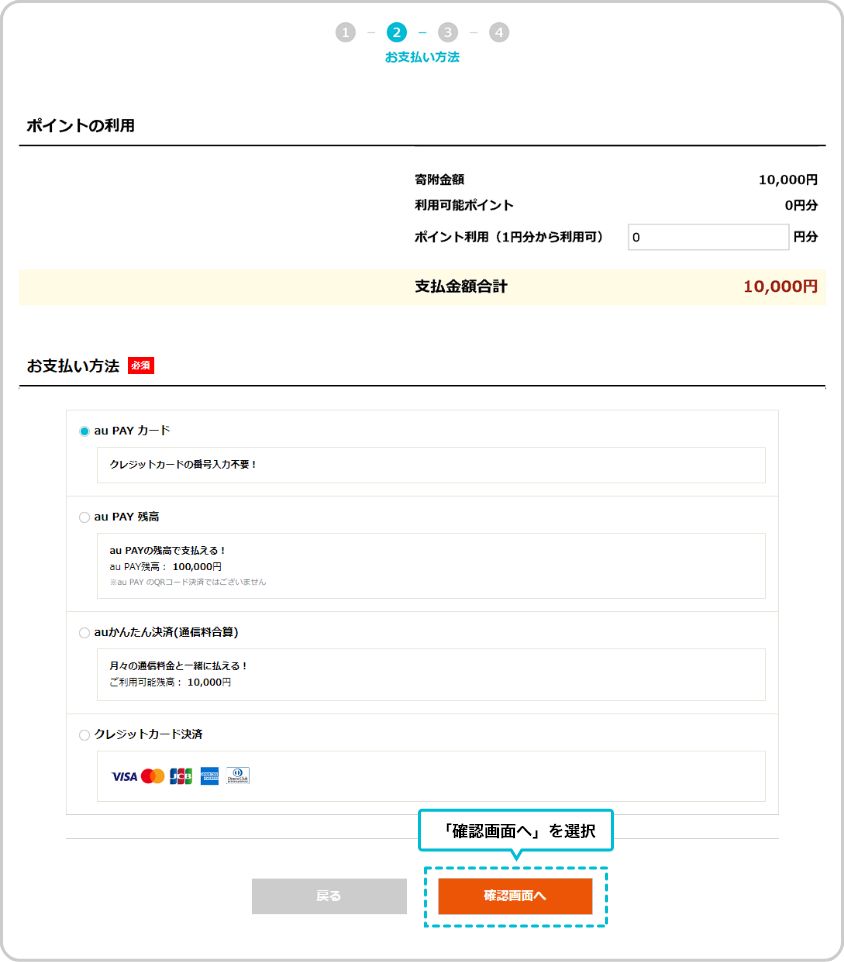The image size is (844, 962).
Task: Click the ポイント利用 input field
Action: [x=708, y=237]
